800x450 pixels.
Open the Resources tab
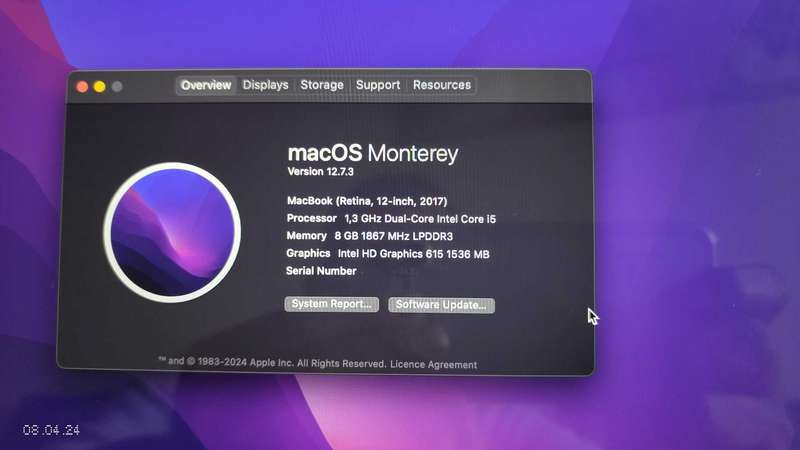point(442,85)
